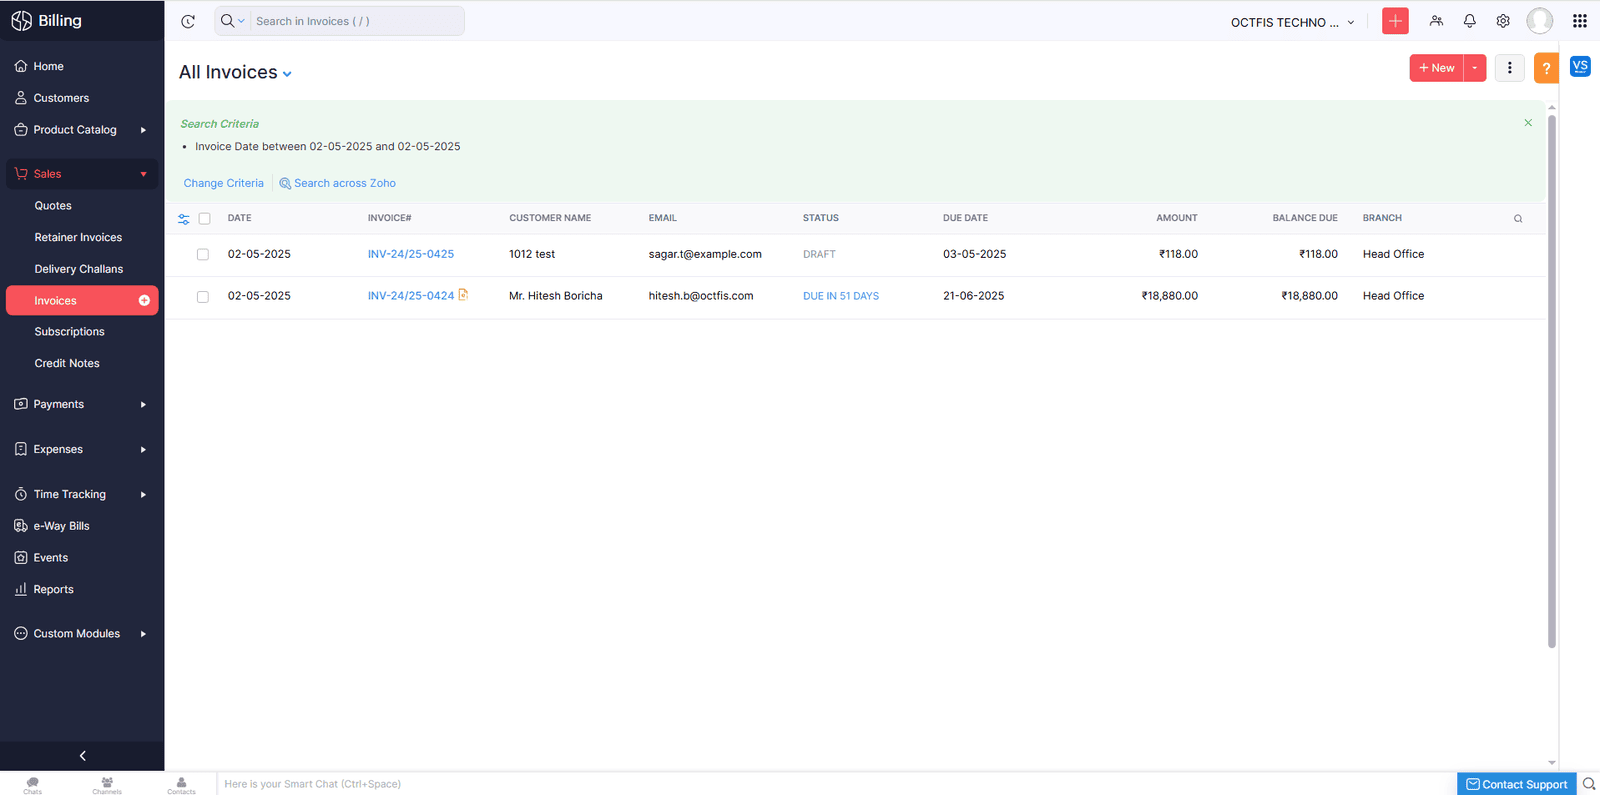Screen dimensions: 1600x795
Task: Add new invoice via sidebar plus icon
Action: coord(144,301)
